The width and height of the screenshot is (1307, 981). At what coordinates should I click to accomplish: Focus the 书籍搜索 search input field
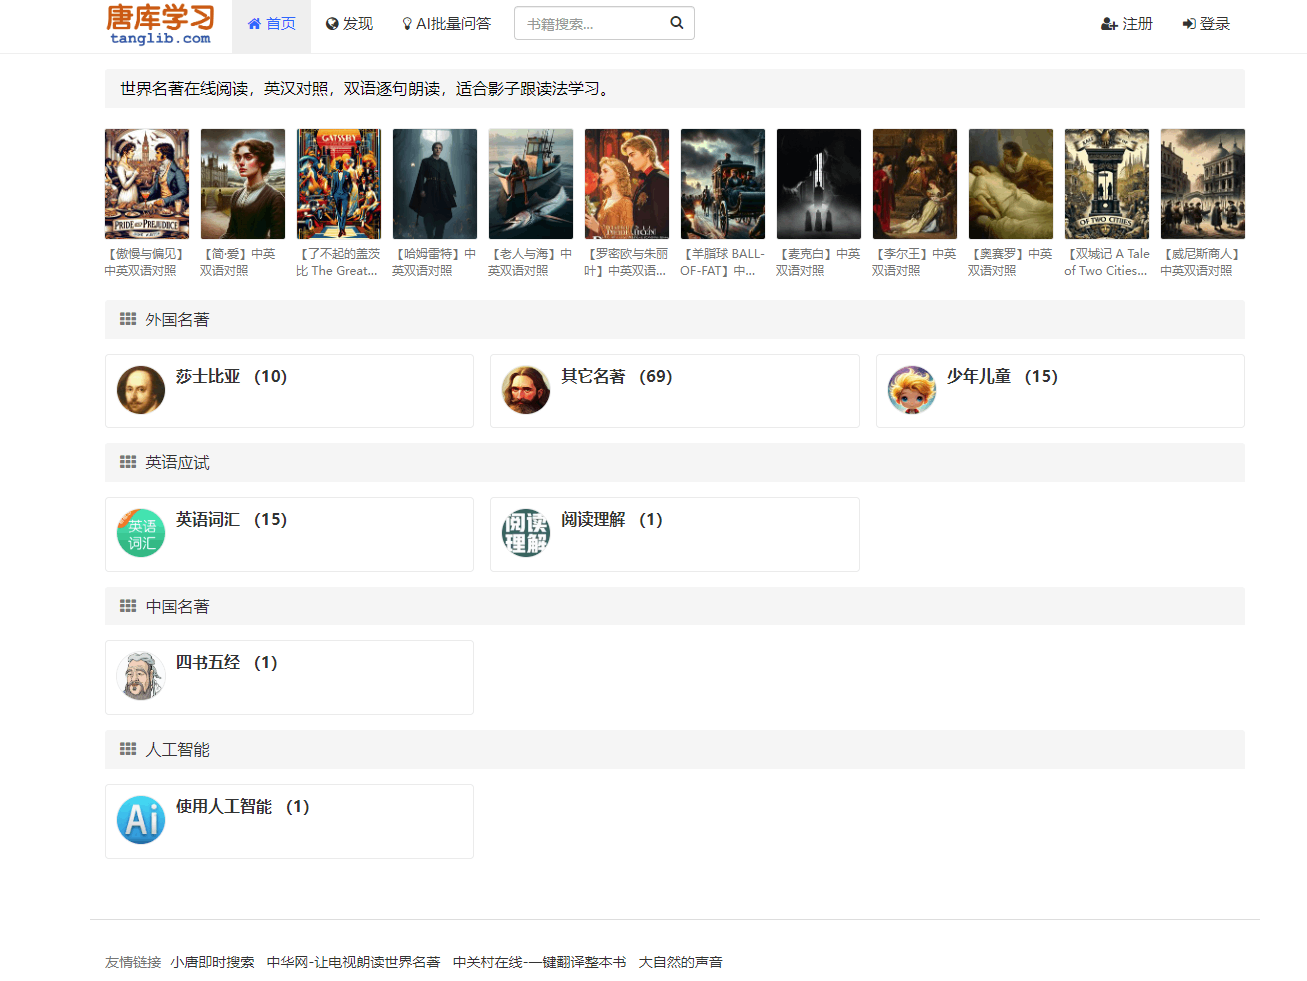(592, 24)
